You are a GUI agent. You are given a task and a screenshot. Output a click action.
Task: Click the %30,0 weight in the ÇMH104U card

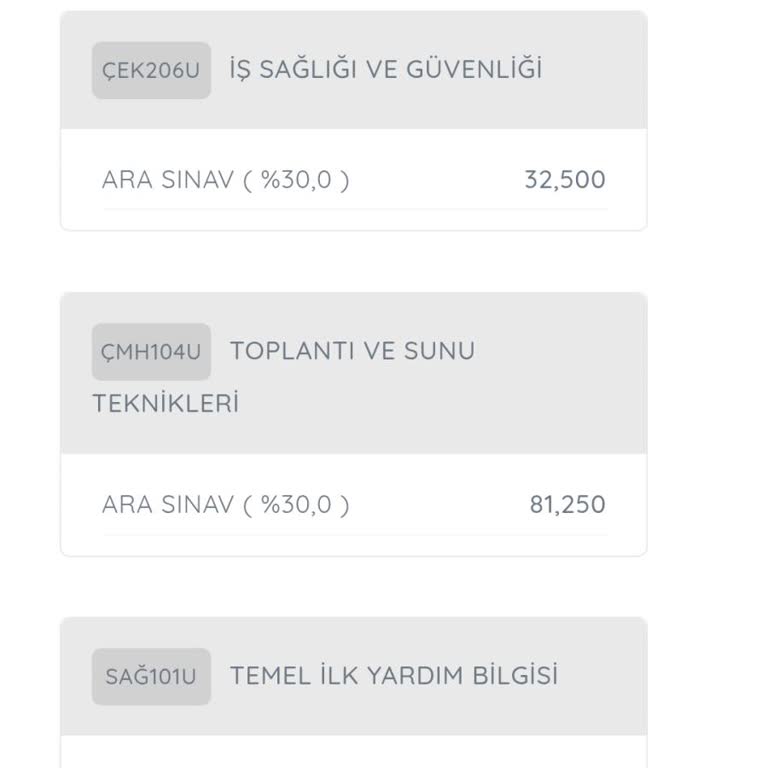click(296, 504)
